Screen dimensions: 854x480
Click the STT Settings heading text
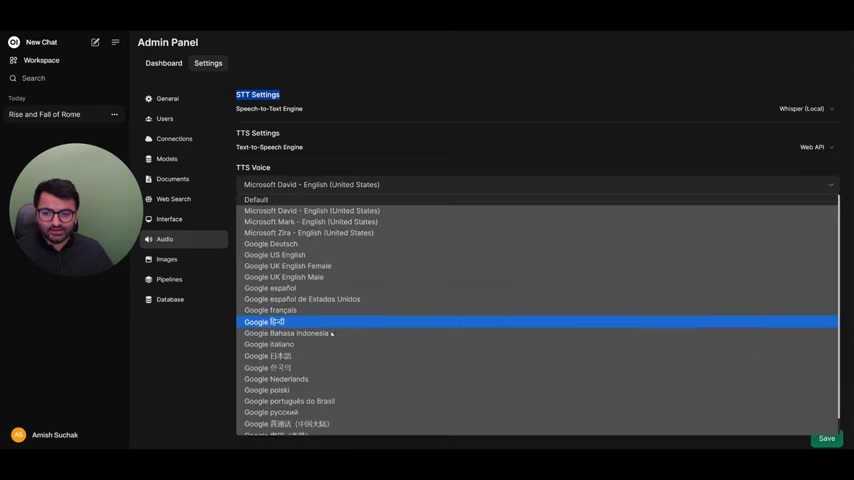pyautogui.click(x=258, y=95)
